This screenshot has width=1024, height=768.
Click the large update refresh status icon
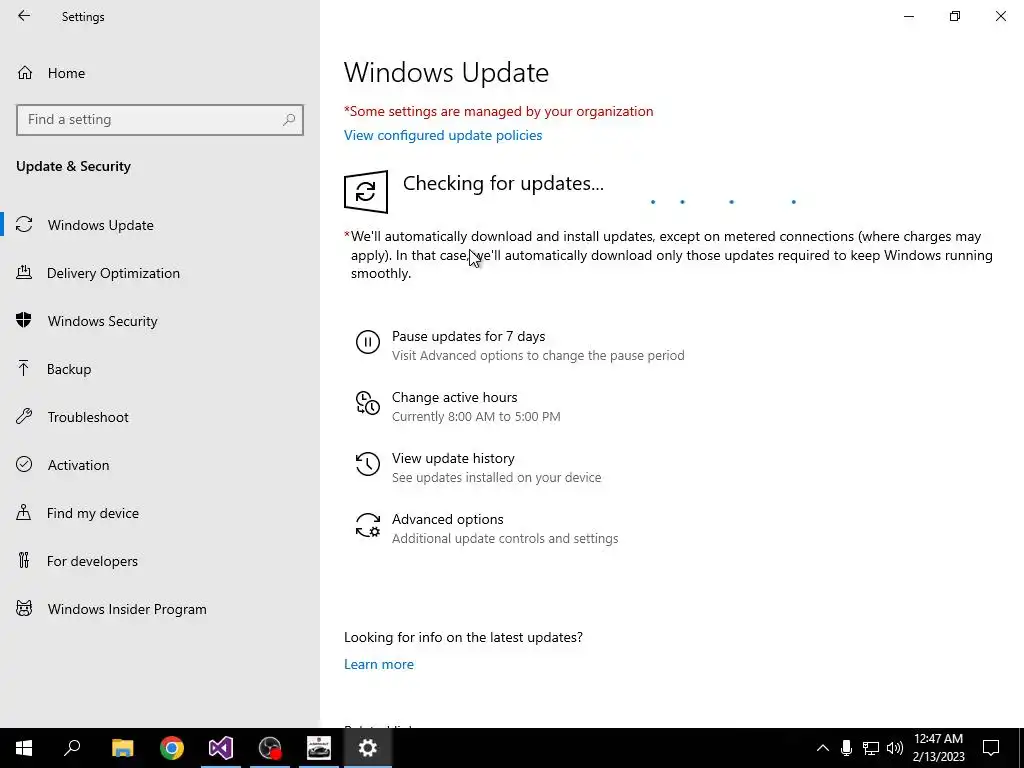366,192
